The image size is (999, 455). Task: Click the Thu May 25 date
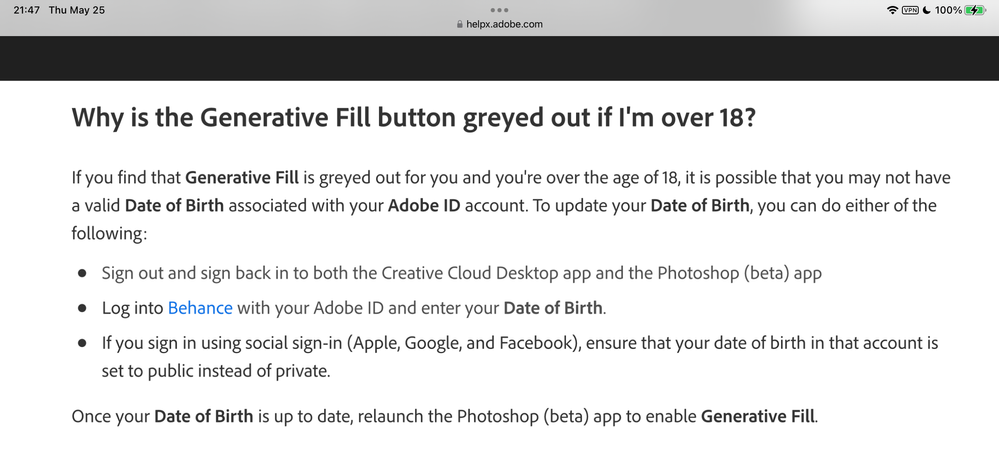[77, 10]
